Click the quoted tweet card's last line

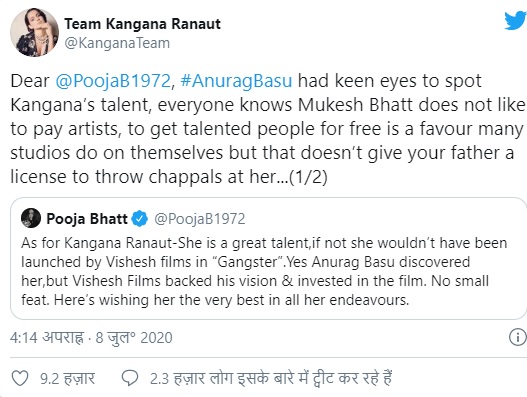click(x=215, y=300)
